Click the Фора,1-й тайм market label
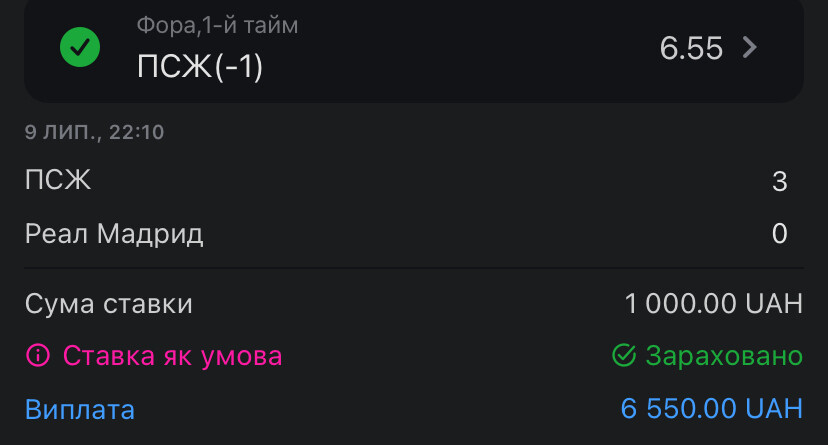This screenshot has height=445, width=828. coord(217,25)
